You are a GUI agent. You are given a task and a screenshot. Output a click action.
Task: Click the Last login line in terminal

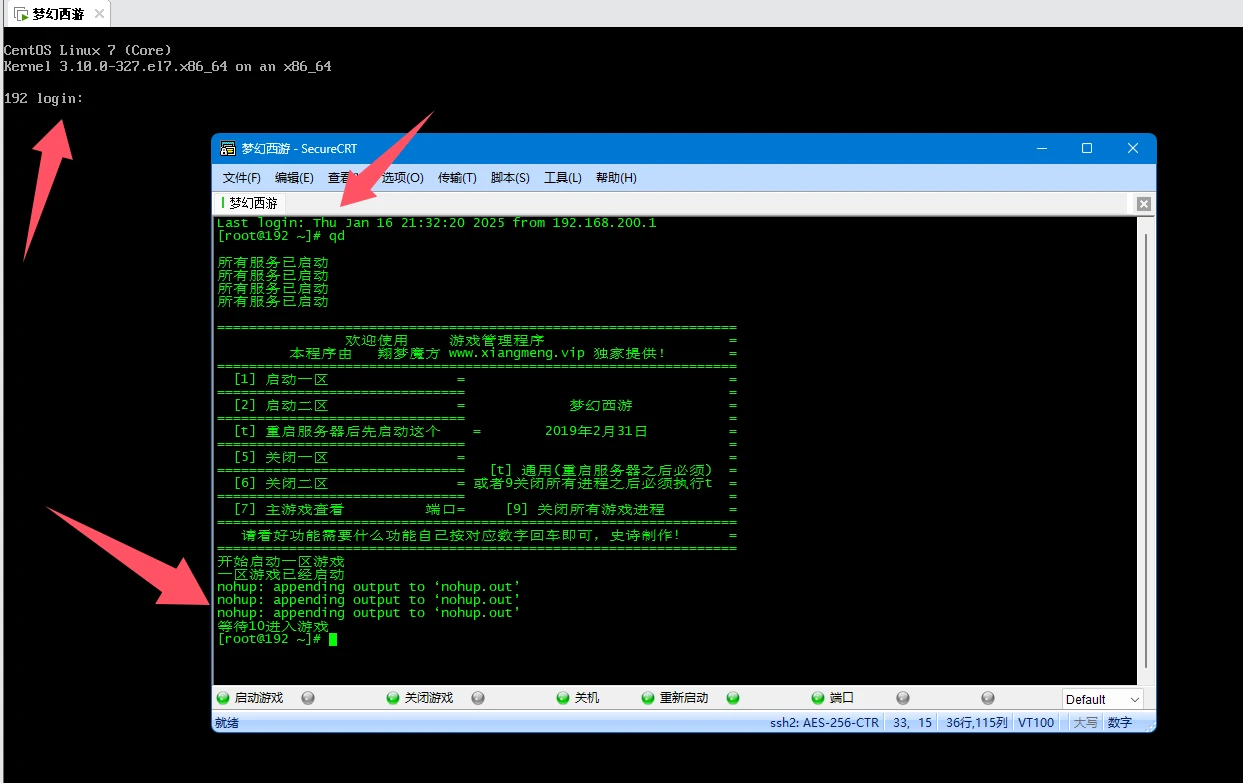tap(436, 223)
